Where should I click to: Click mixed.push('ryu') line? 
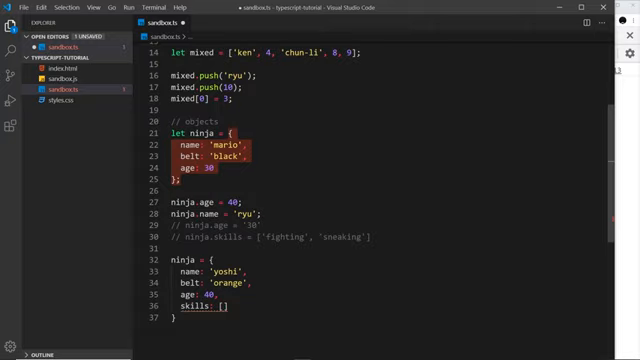(213, 76)
